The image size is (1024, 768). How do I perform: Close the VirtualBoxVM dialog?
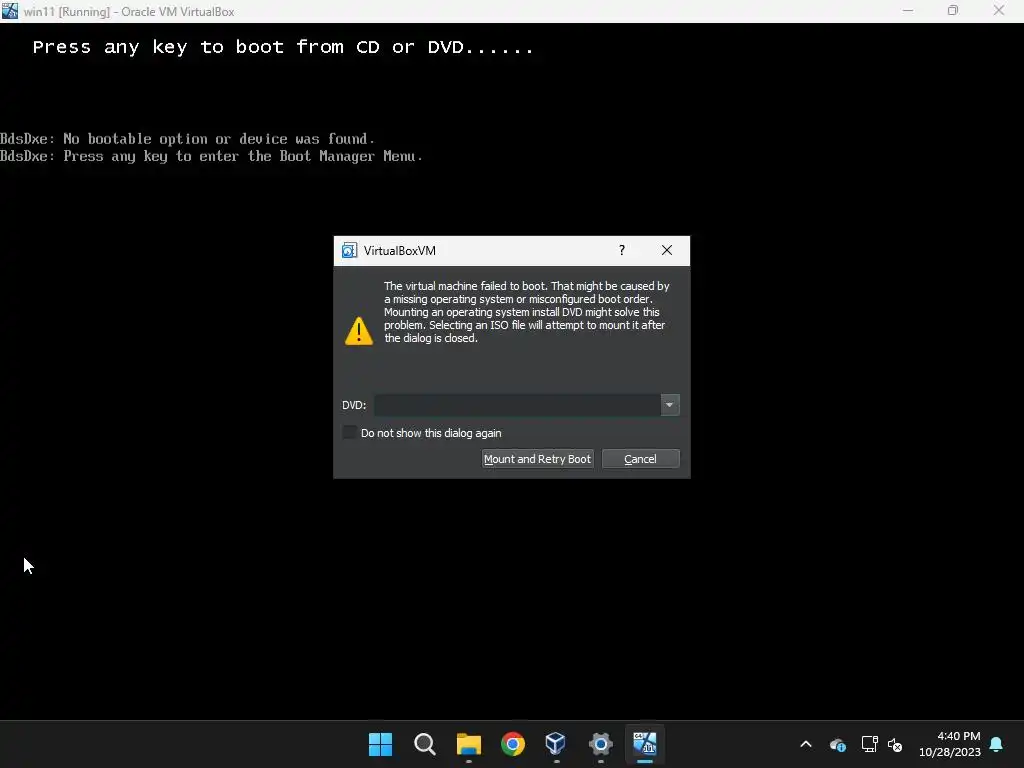667,250
